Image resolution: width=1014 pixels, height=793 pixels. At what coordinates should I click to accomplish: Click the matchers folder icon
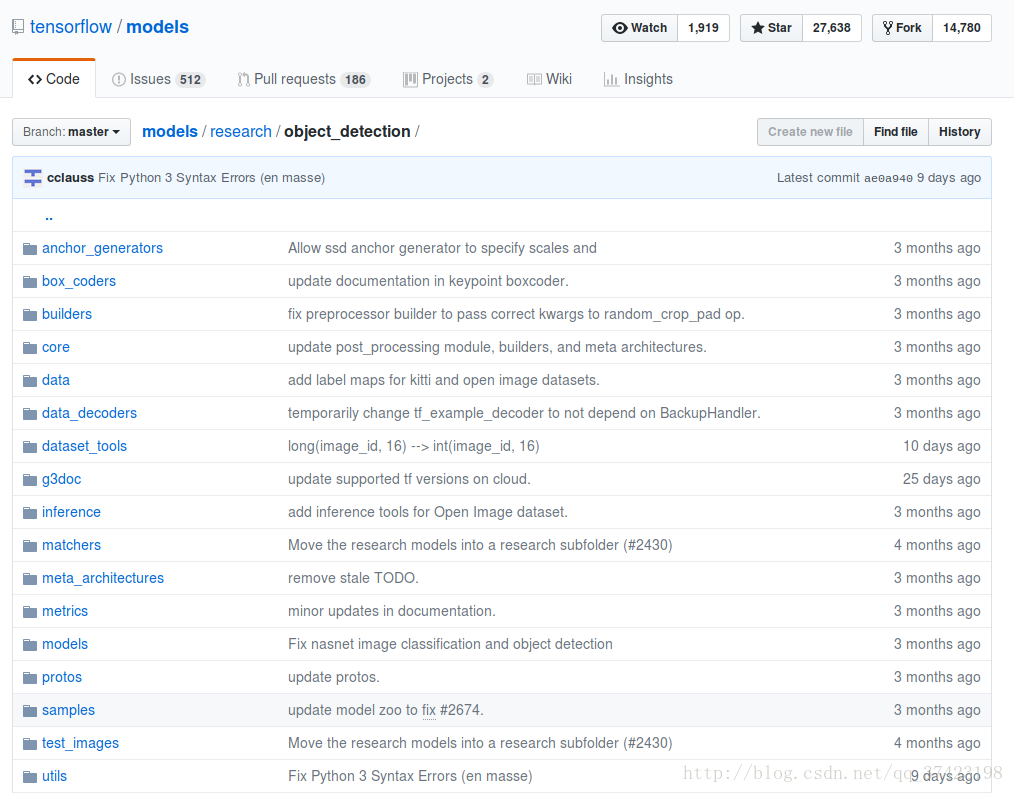[30, 546]
